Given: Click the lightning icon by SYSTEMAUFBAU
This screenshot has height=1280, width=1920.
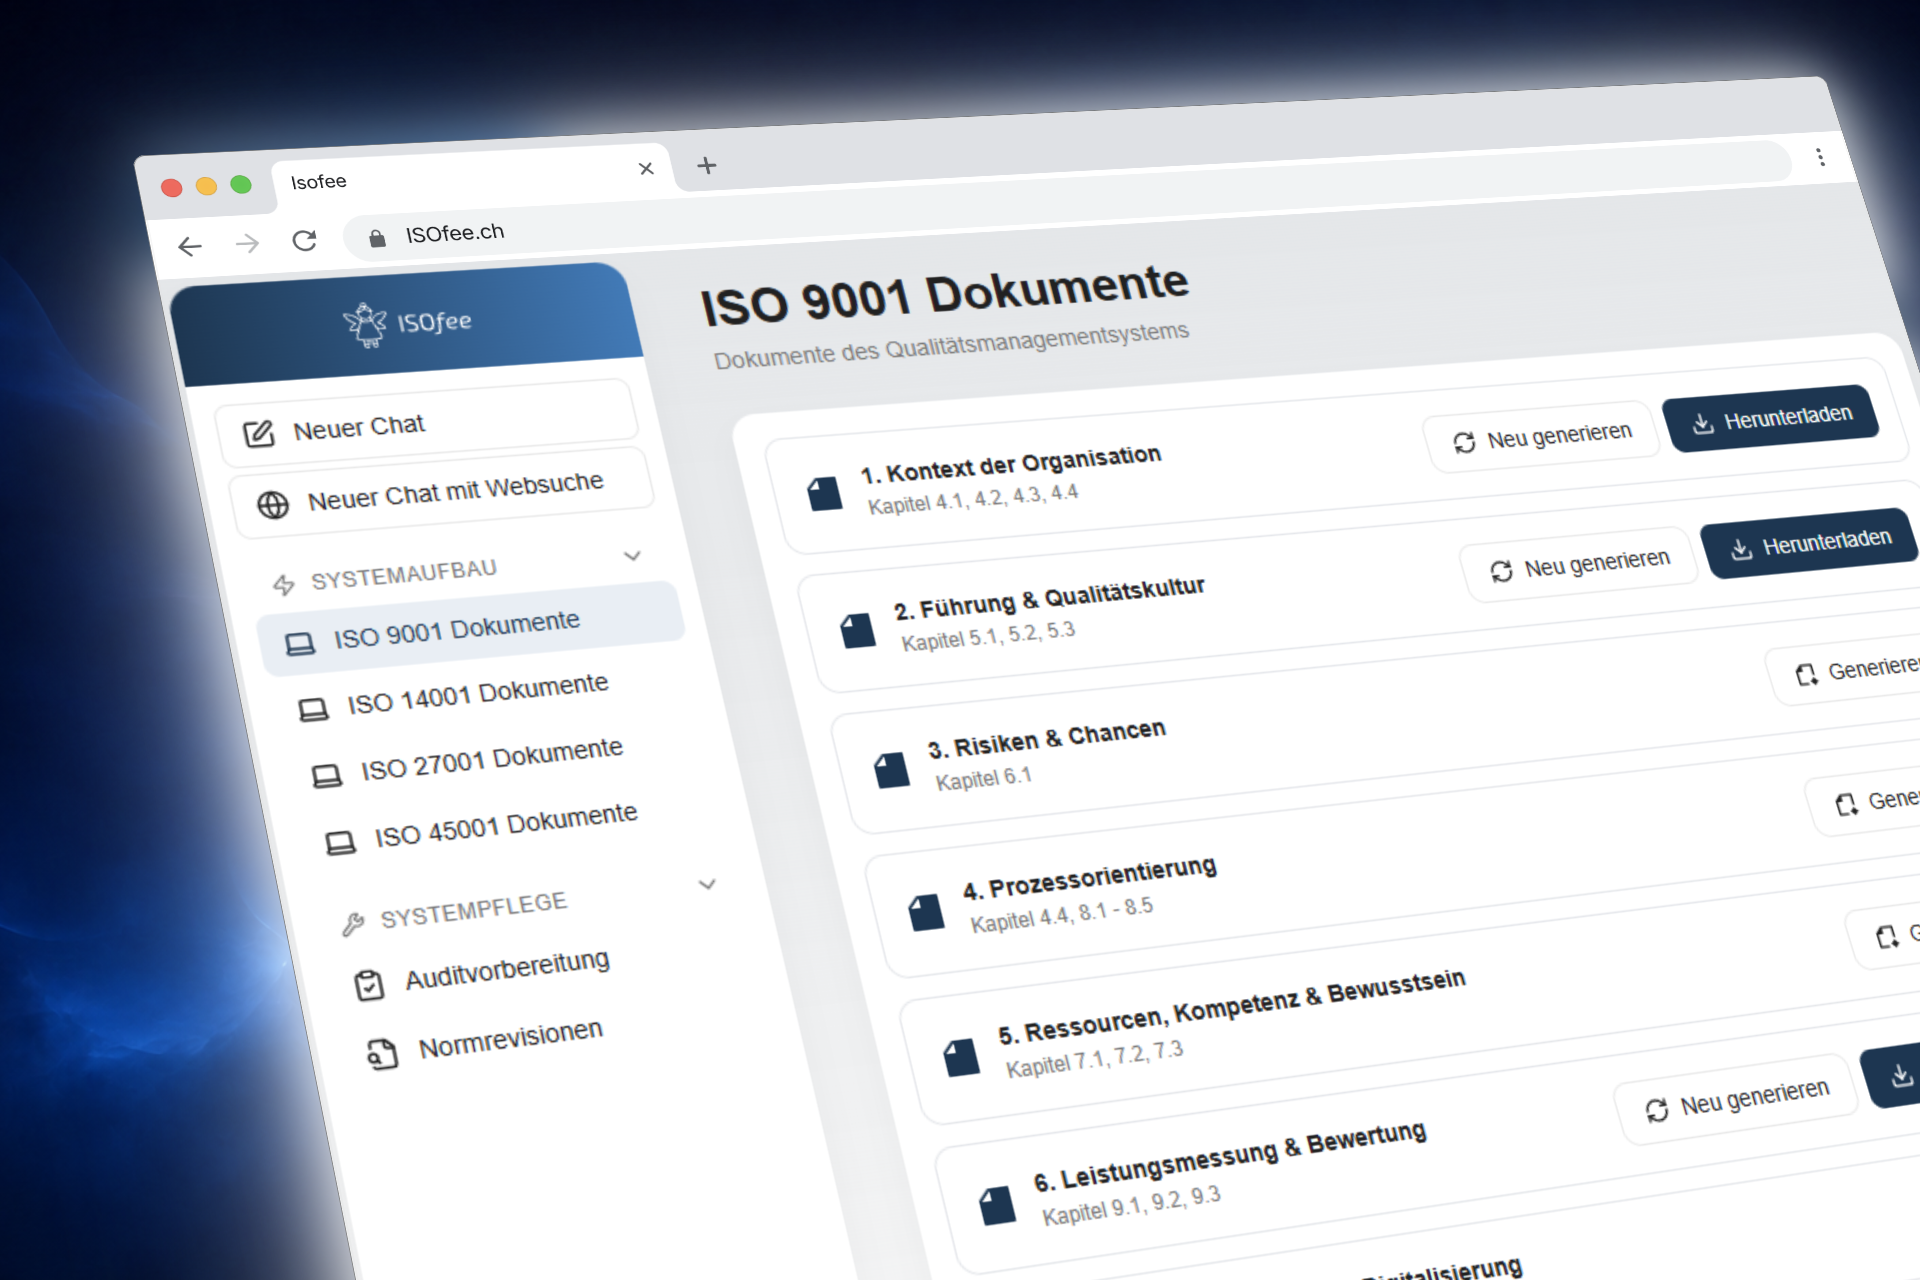Looking at the screenshot, I should point(284,584).
